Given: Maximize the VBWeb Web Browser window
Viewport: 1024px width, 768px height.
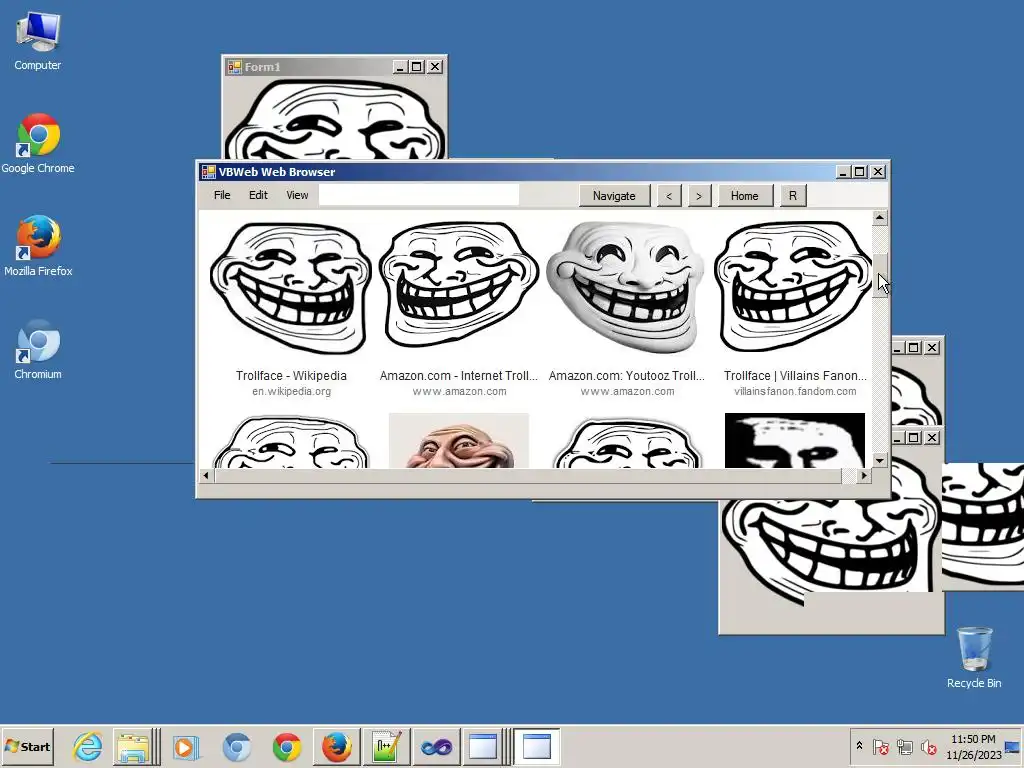Looking at the screenshot, I should [x=860, y=172].
